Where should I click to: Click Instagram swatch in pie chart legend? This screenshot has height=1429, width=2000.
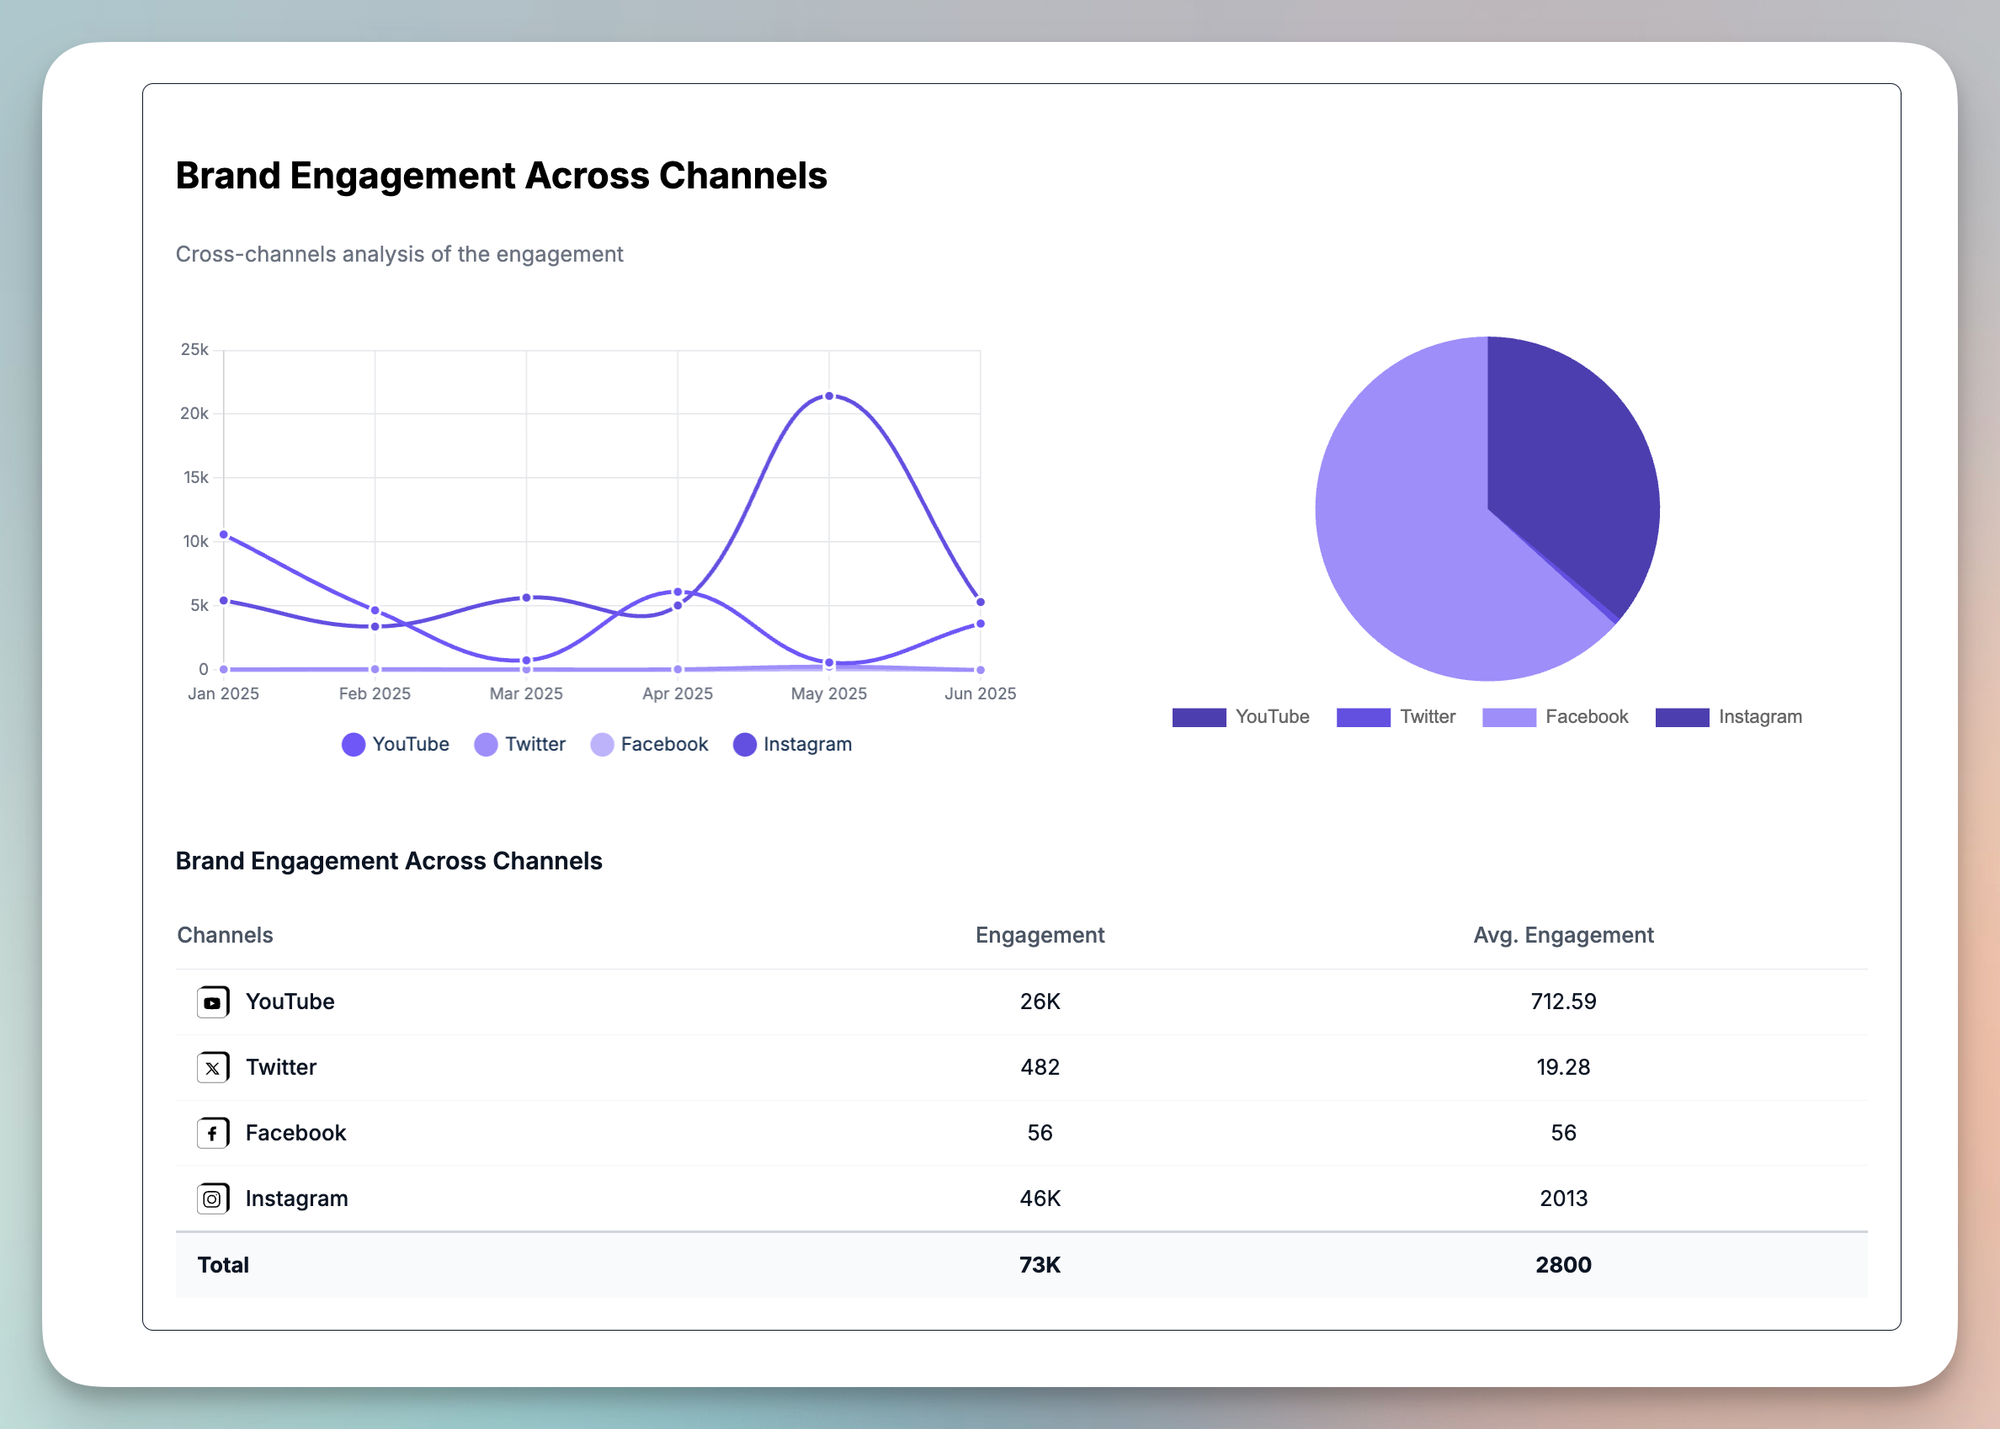(x=1682, y=718)
